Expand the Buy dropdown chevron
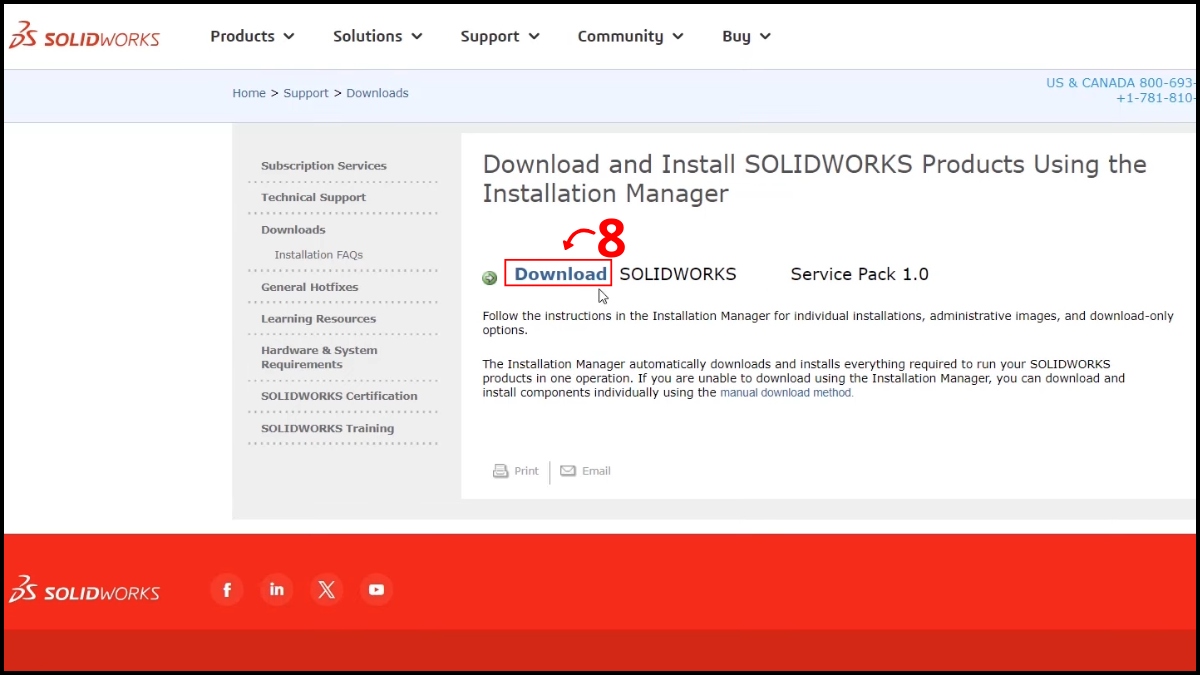 [x=765, y=37]
